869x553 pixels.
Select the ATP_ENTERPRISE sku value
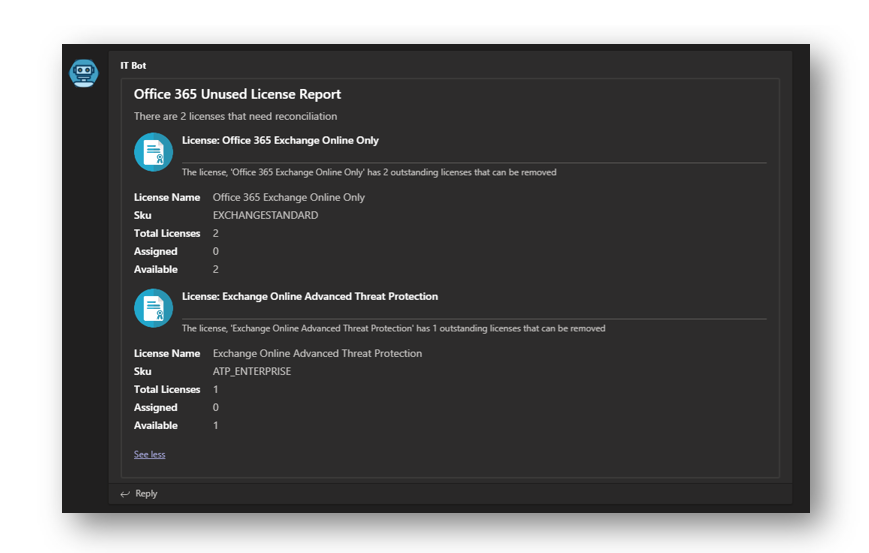click(x=252, y=371)
